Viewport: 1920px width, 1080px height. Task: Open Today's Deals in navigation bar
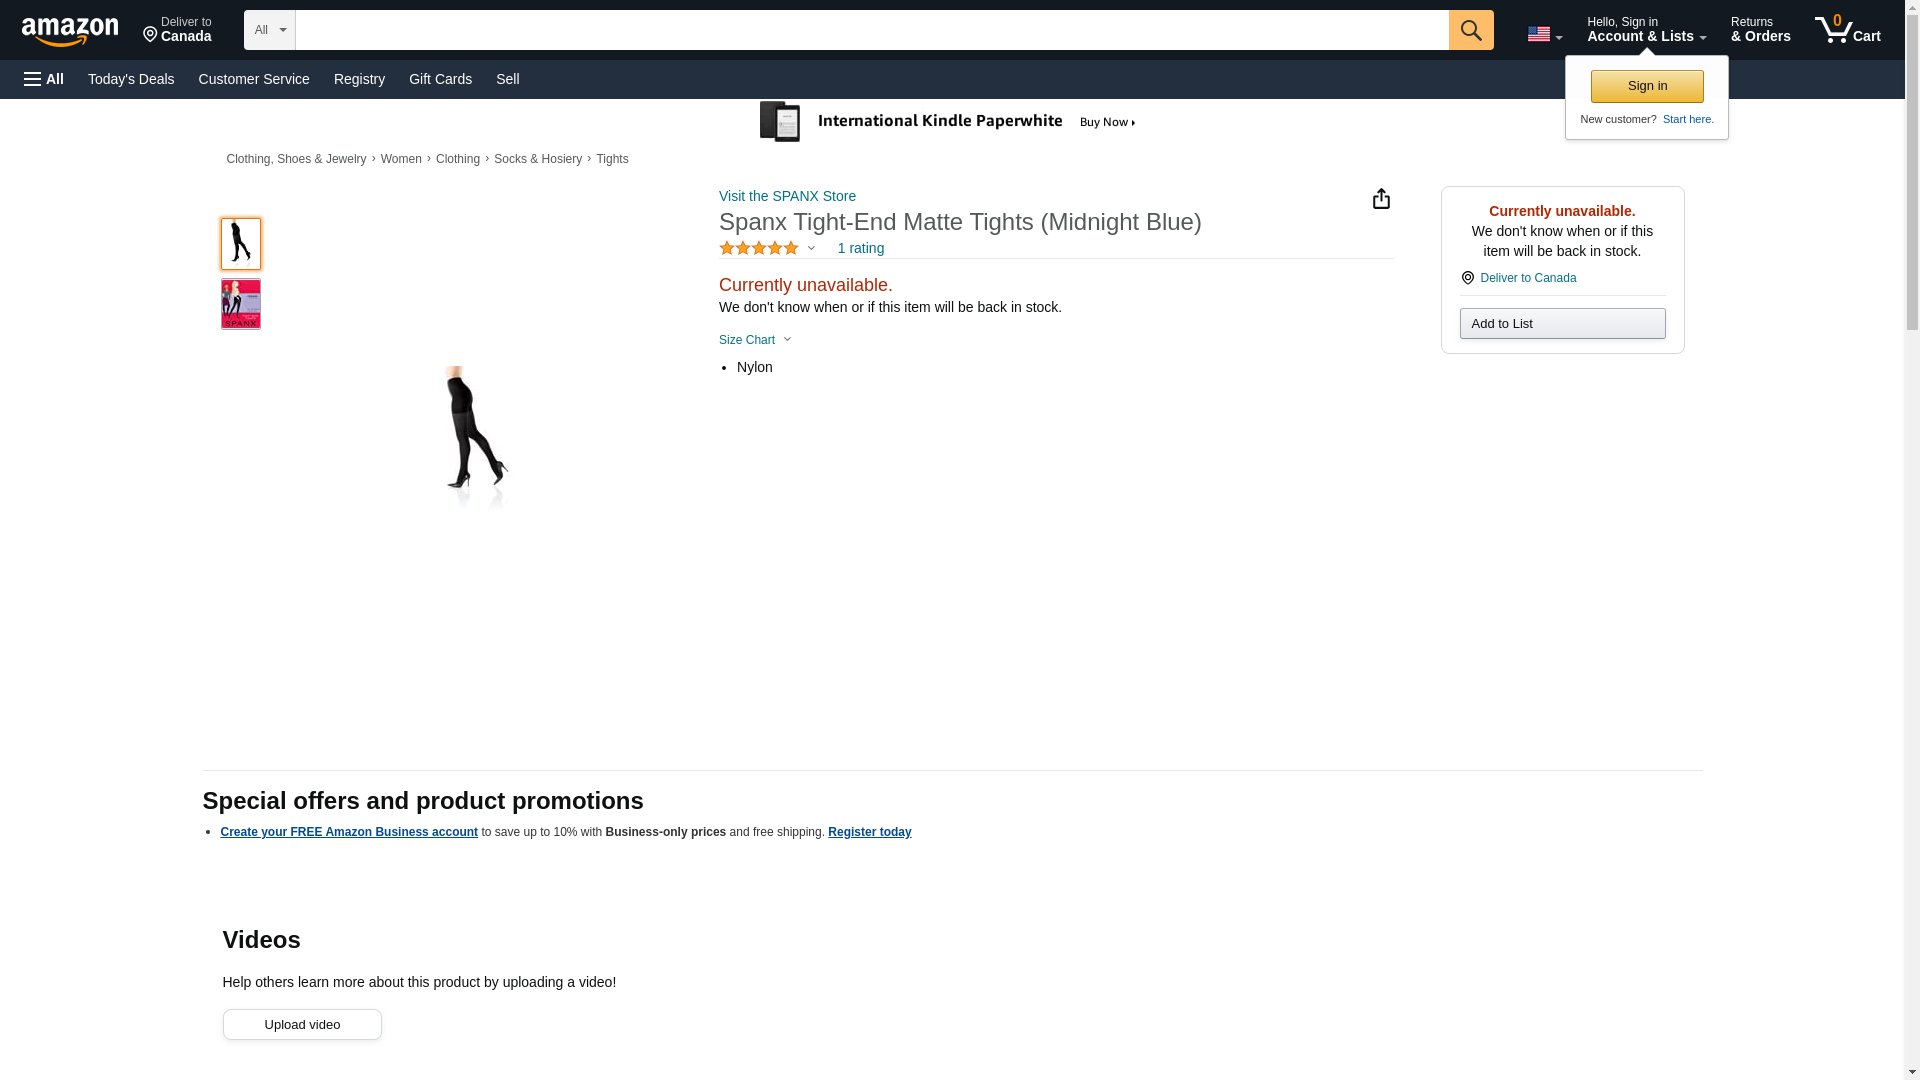point(131,79)
